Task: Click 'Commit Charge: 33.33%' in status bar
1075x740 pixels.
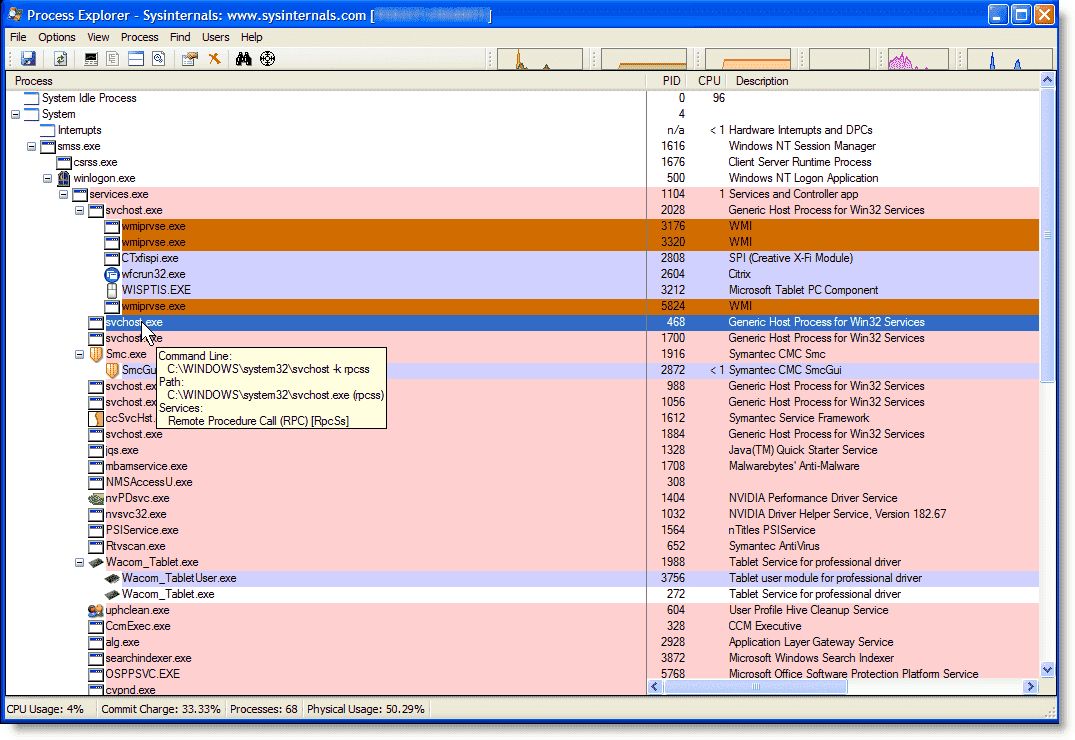Action: coord(161,709)
